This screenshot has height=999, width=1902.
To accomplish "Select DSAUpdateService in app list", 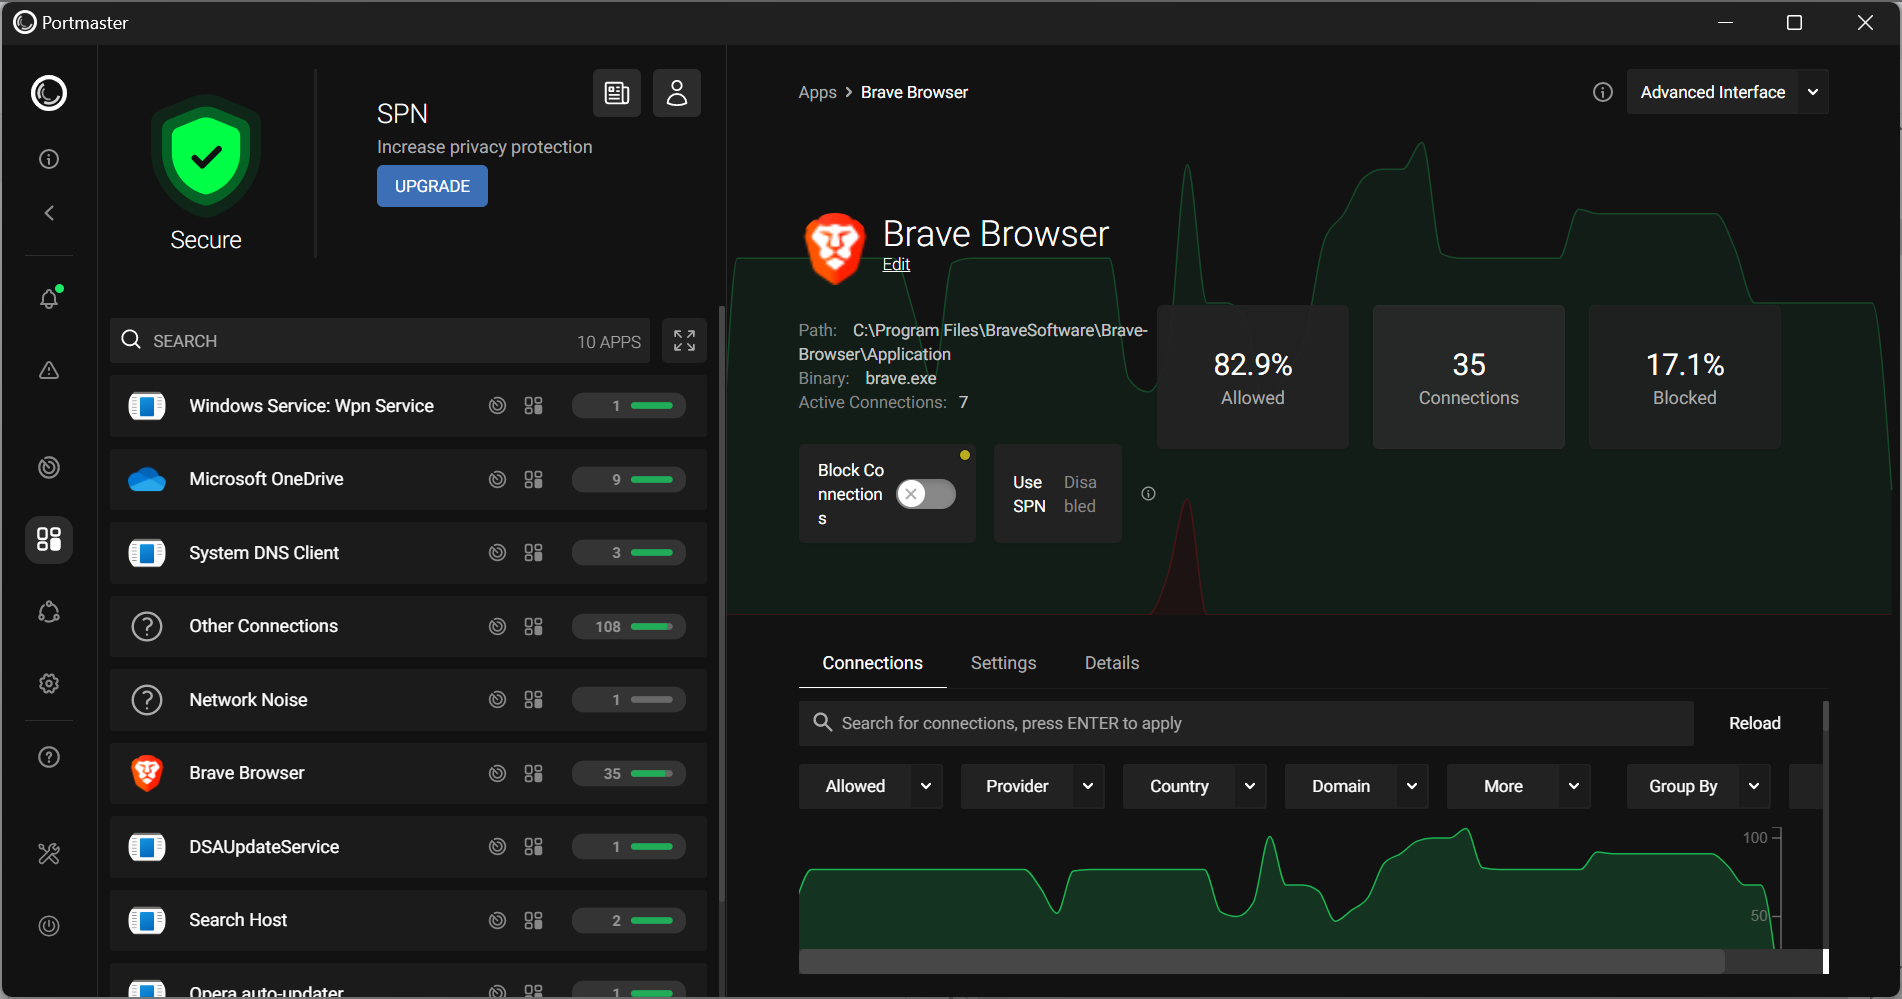I will click(408, 847).
